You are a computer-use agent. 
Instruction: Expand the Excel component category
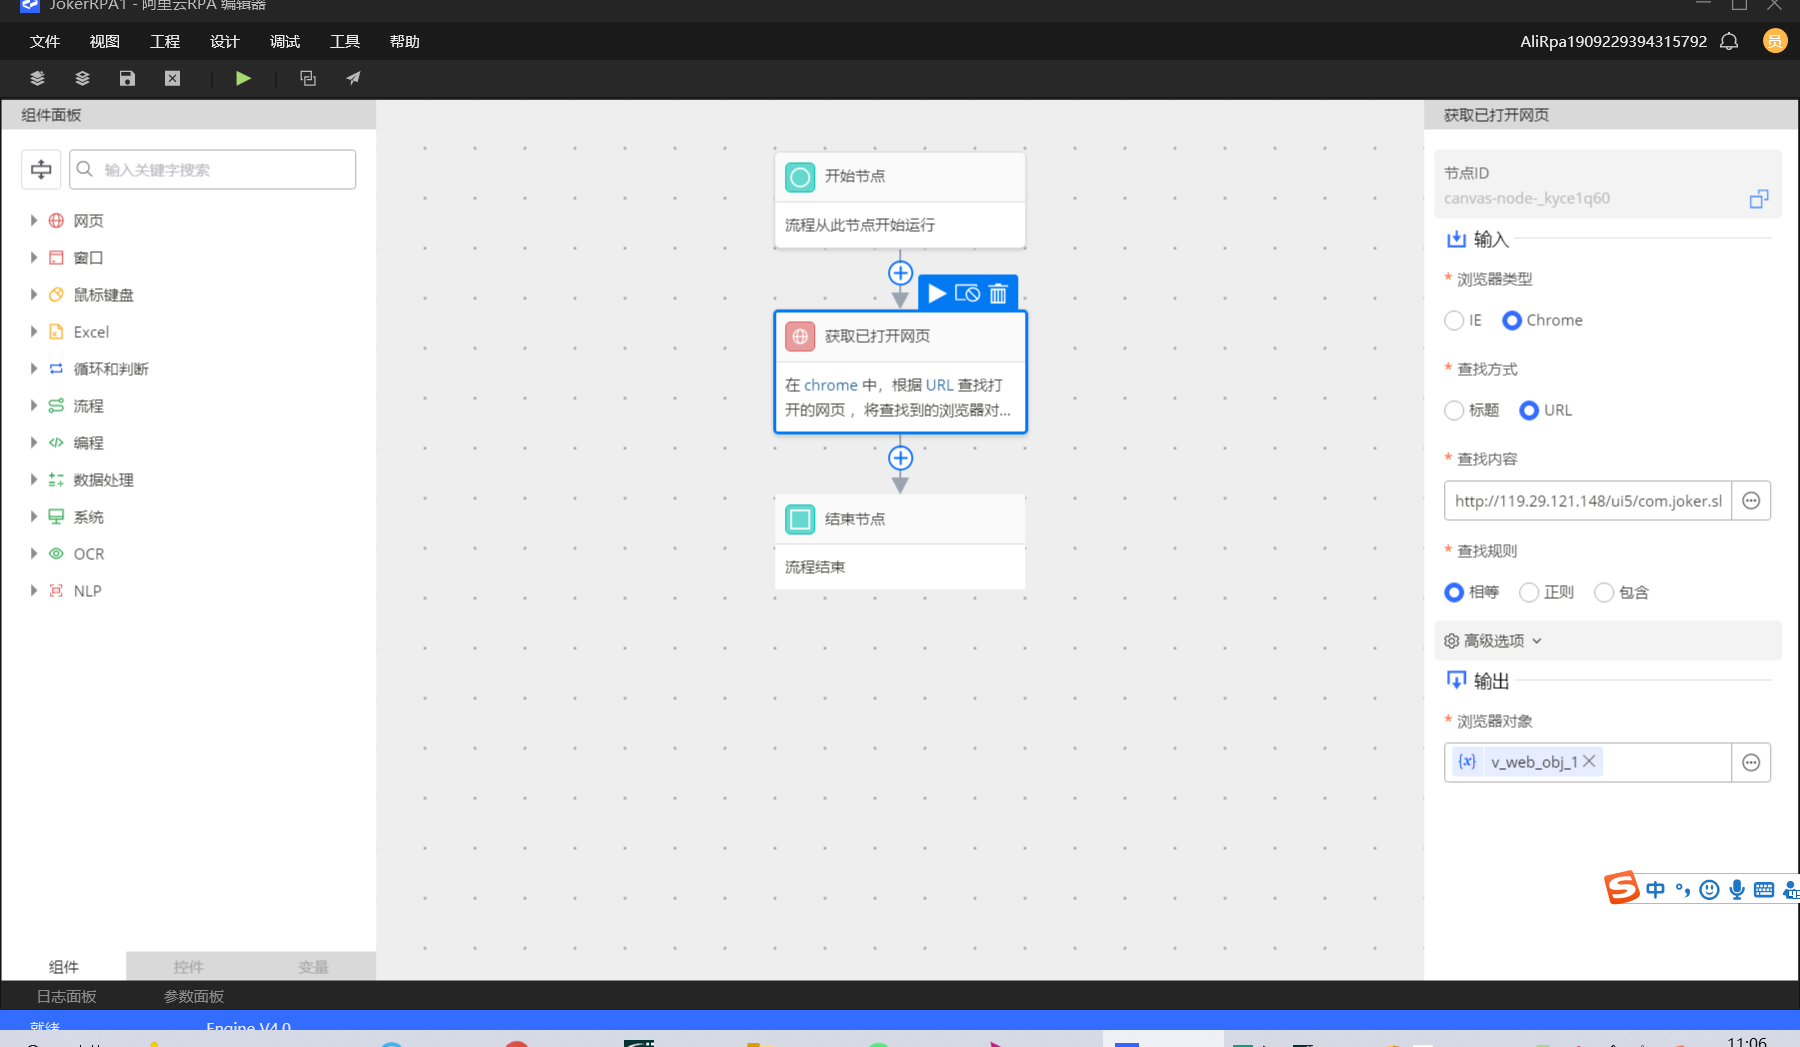click(x=33, y=331)
